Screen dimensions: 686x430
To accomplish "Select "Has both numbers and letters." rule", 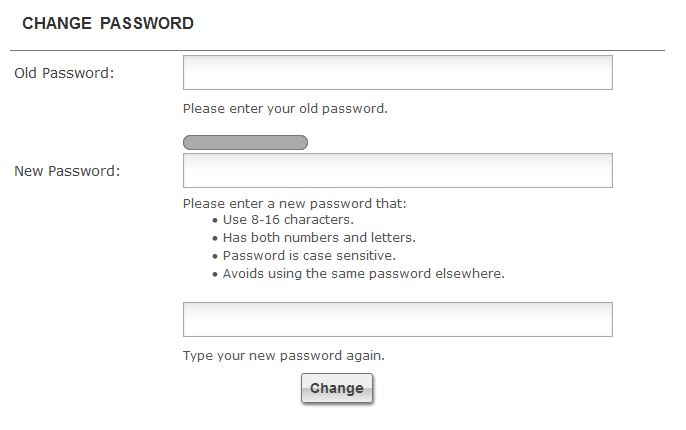I will point(319,238).
